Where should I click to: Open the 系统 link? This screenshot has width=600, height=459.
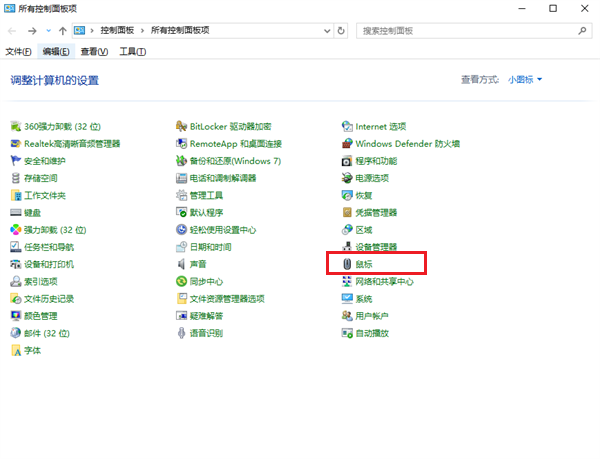click(x=364, y=299)
